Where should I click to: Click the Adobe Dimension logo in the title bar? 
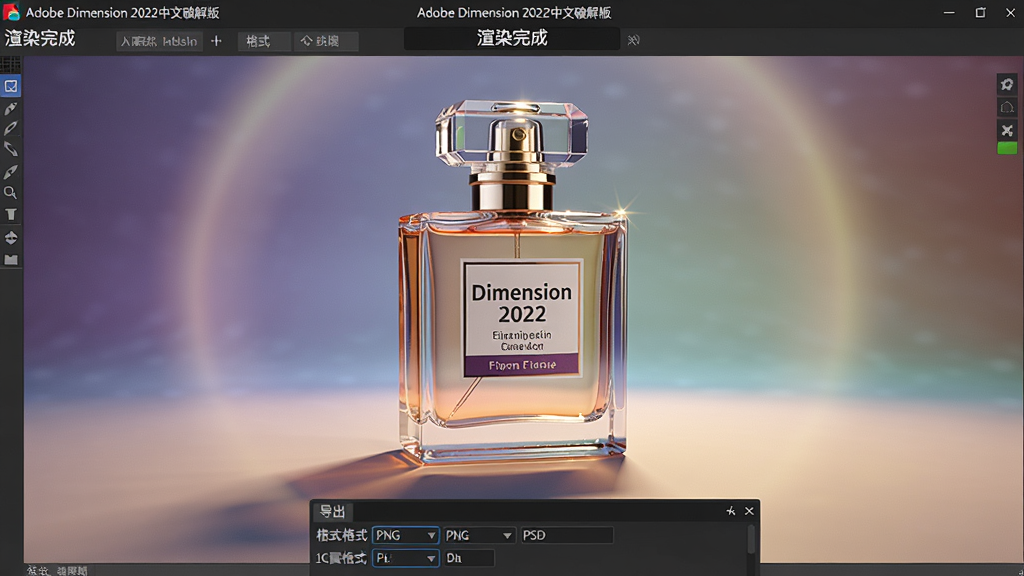tap(11, 12)
